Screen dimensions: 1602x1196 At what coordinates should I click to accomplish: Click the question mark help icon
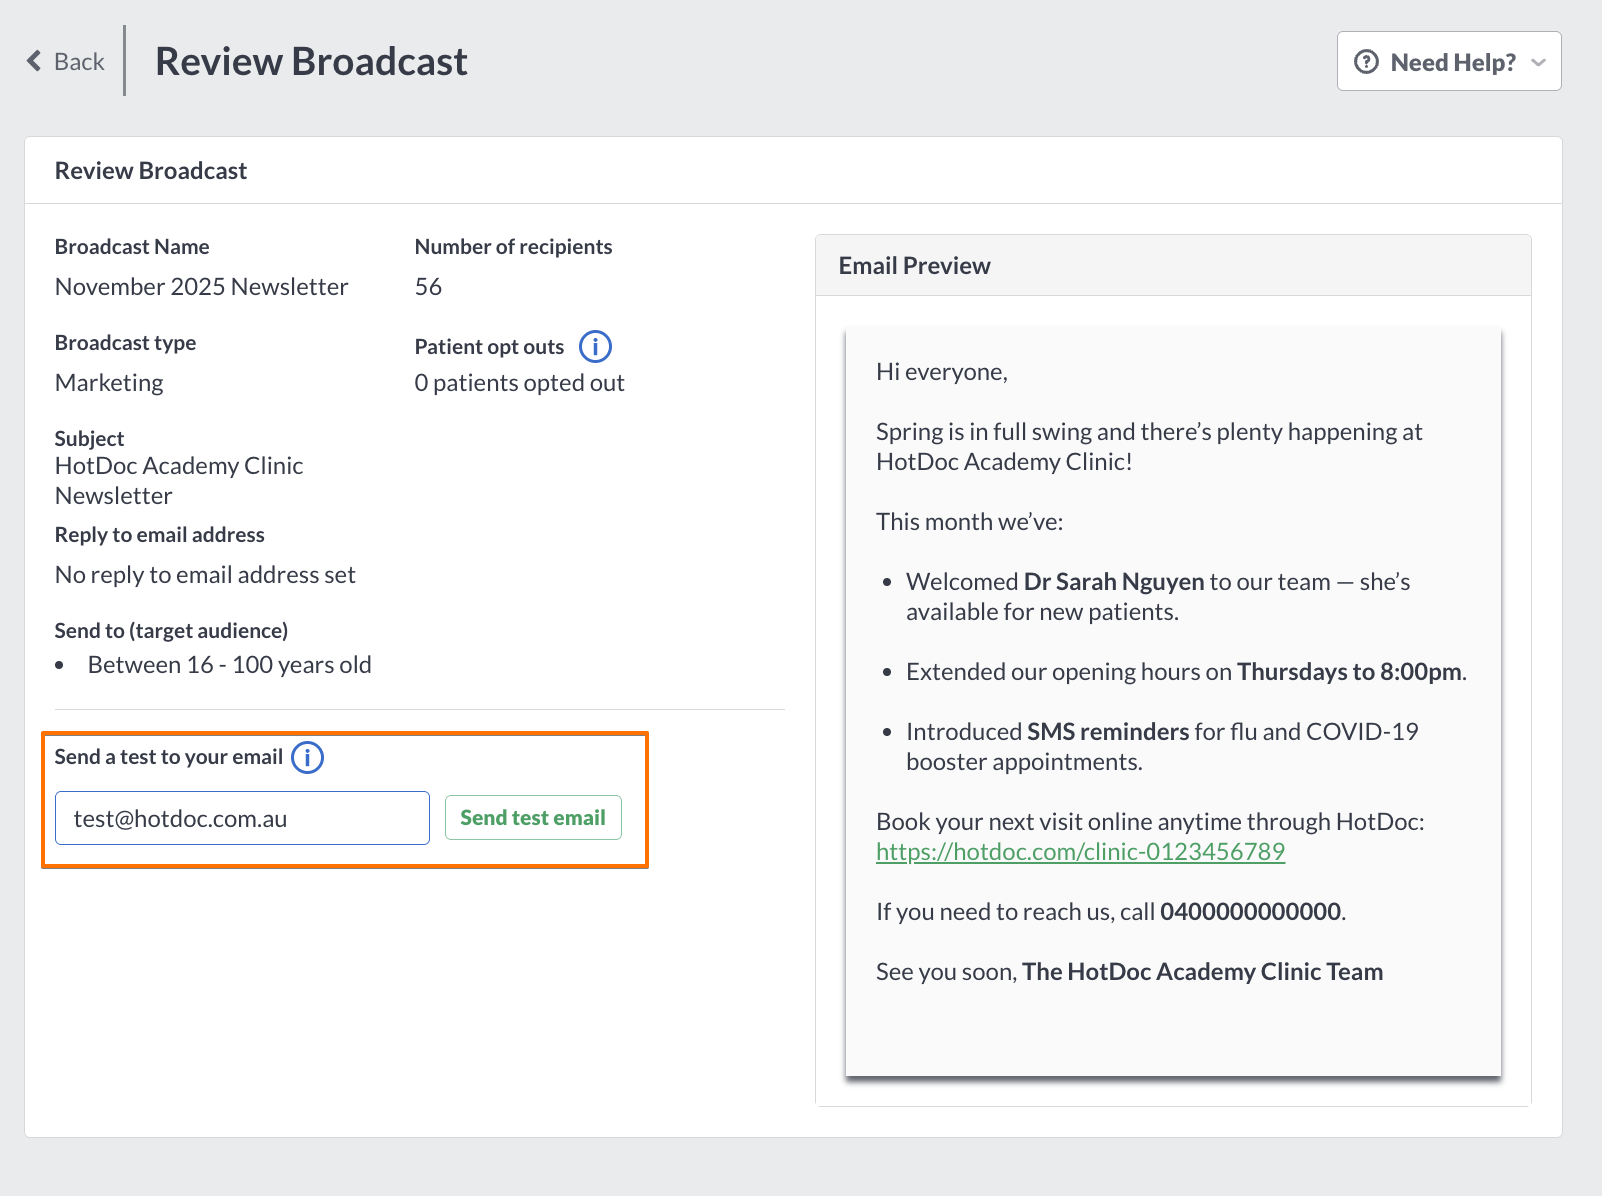tap(1366, 62)
